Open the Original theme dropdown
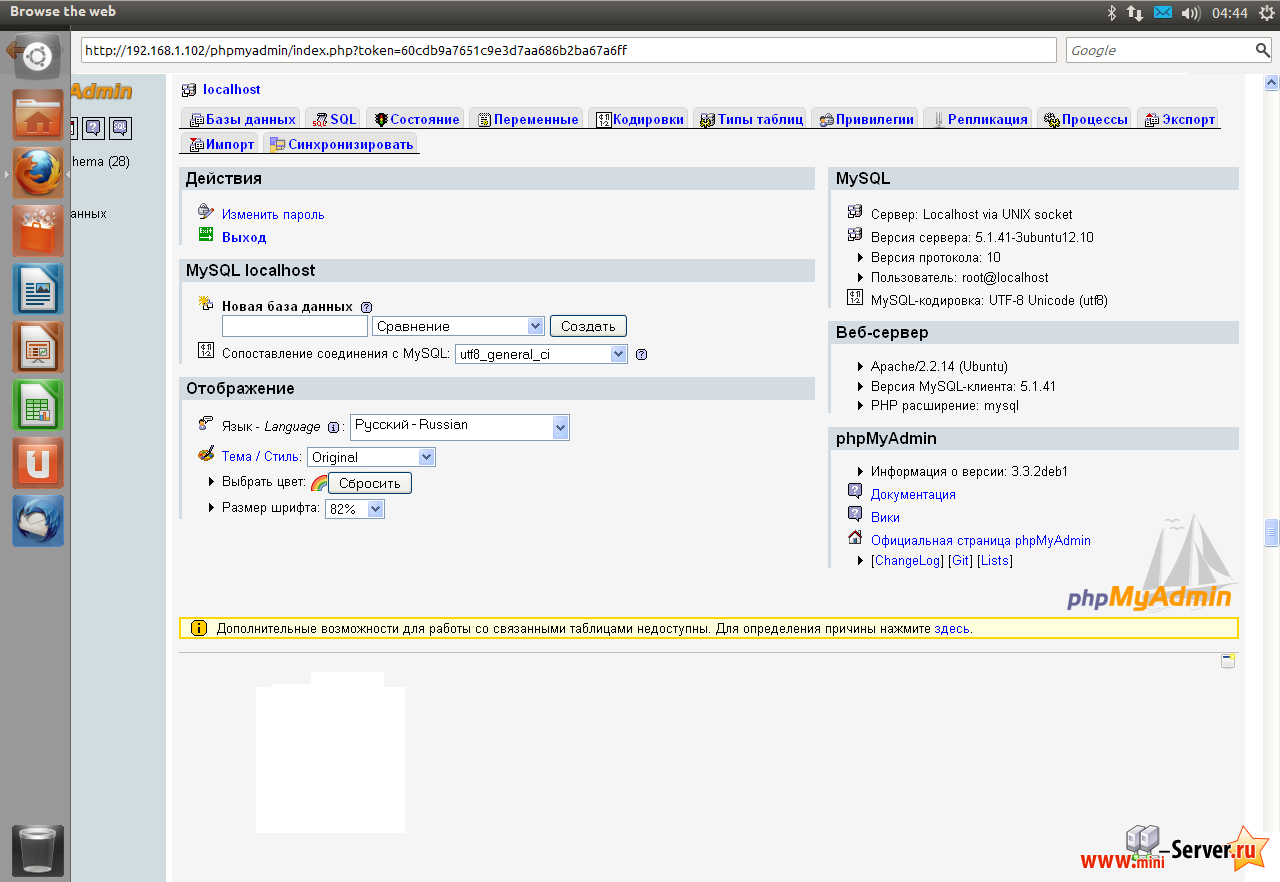Image resolution: width=1280 pixels, height=882 pixels. click(x=371, y=457)
